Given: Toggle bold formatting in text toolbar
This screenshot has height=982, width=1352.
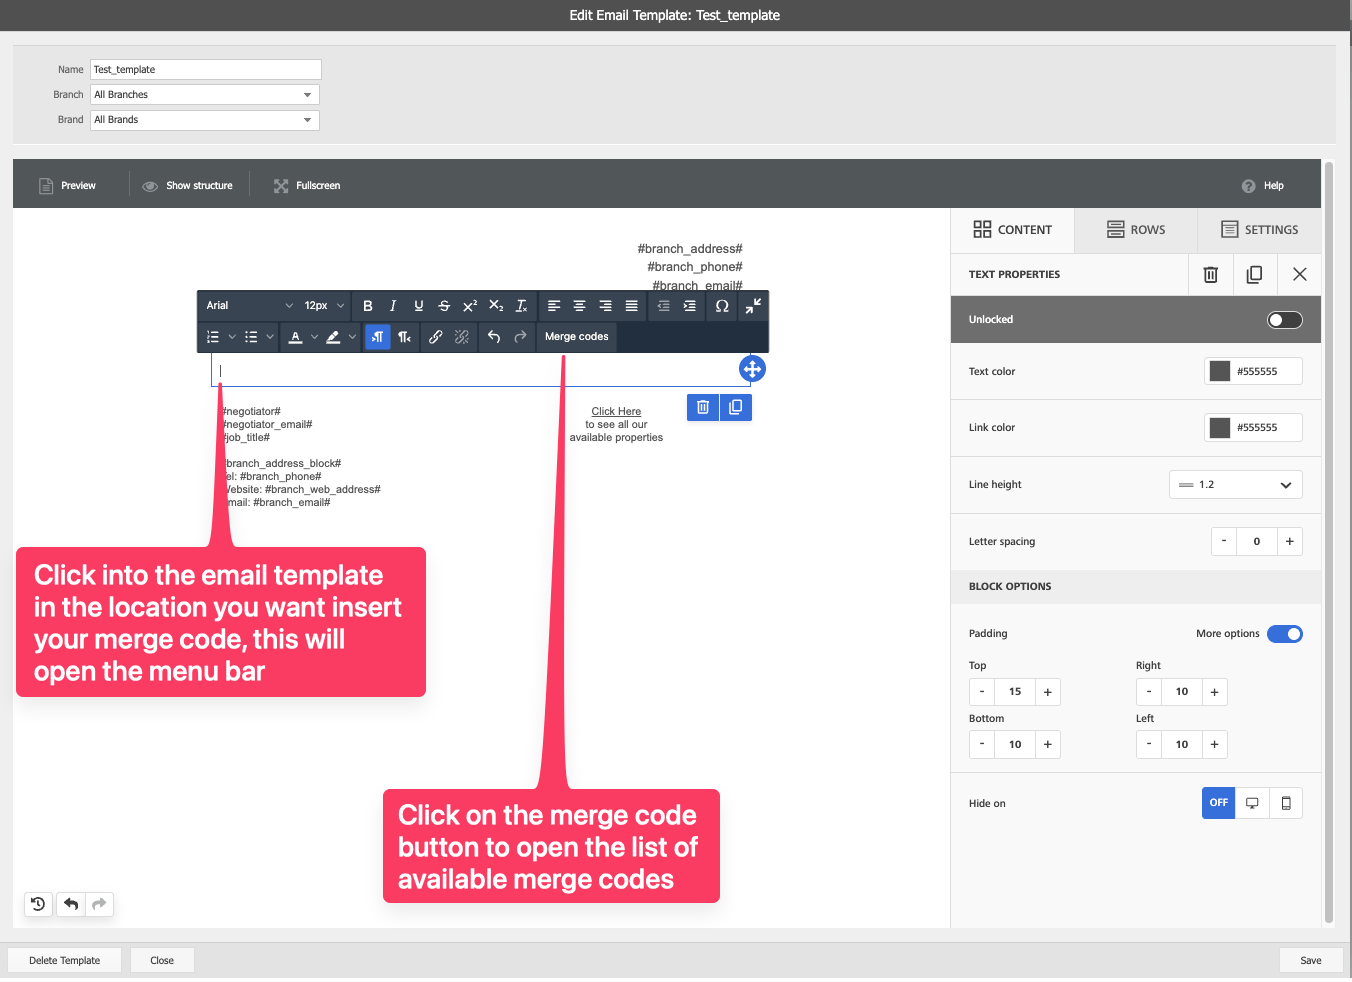Looking at the screenshot, I should coord(367,306).
